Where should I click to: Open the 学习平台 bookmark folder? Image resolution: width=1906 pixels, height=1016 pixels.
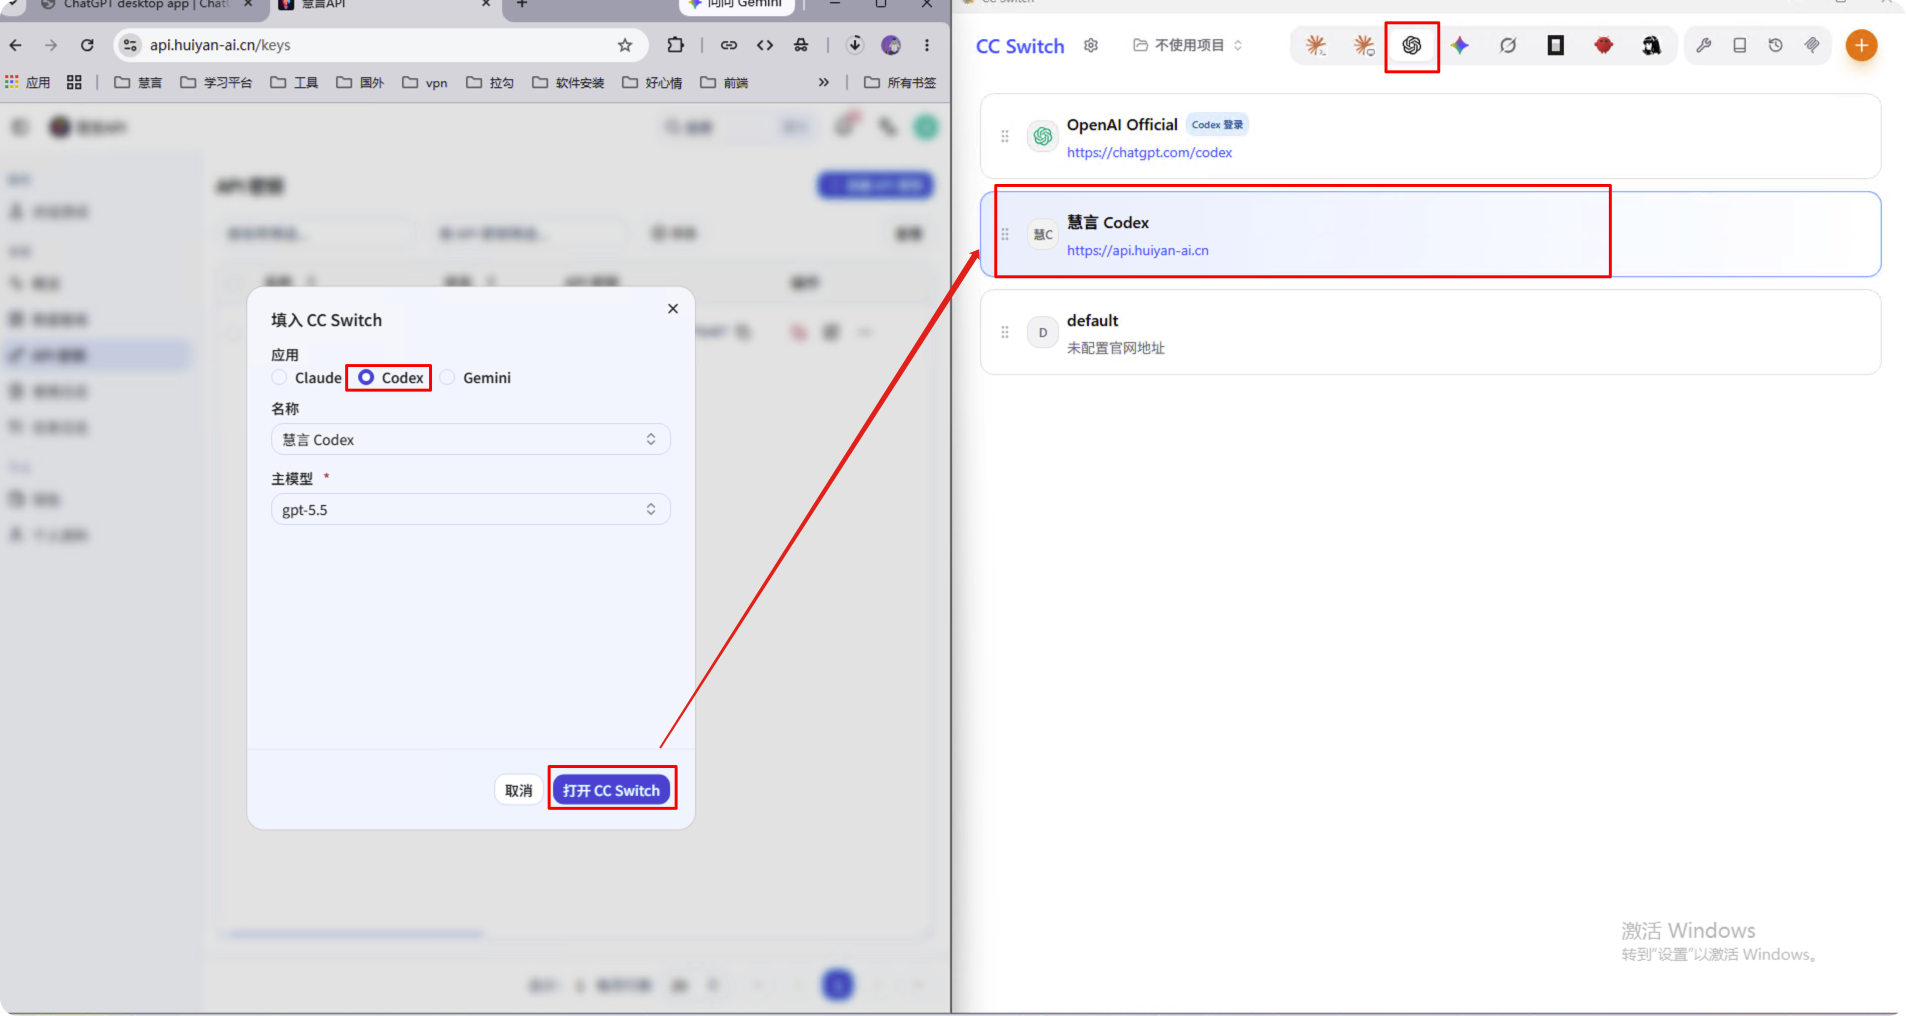click(x=216, y=82)
